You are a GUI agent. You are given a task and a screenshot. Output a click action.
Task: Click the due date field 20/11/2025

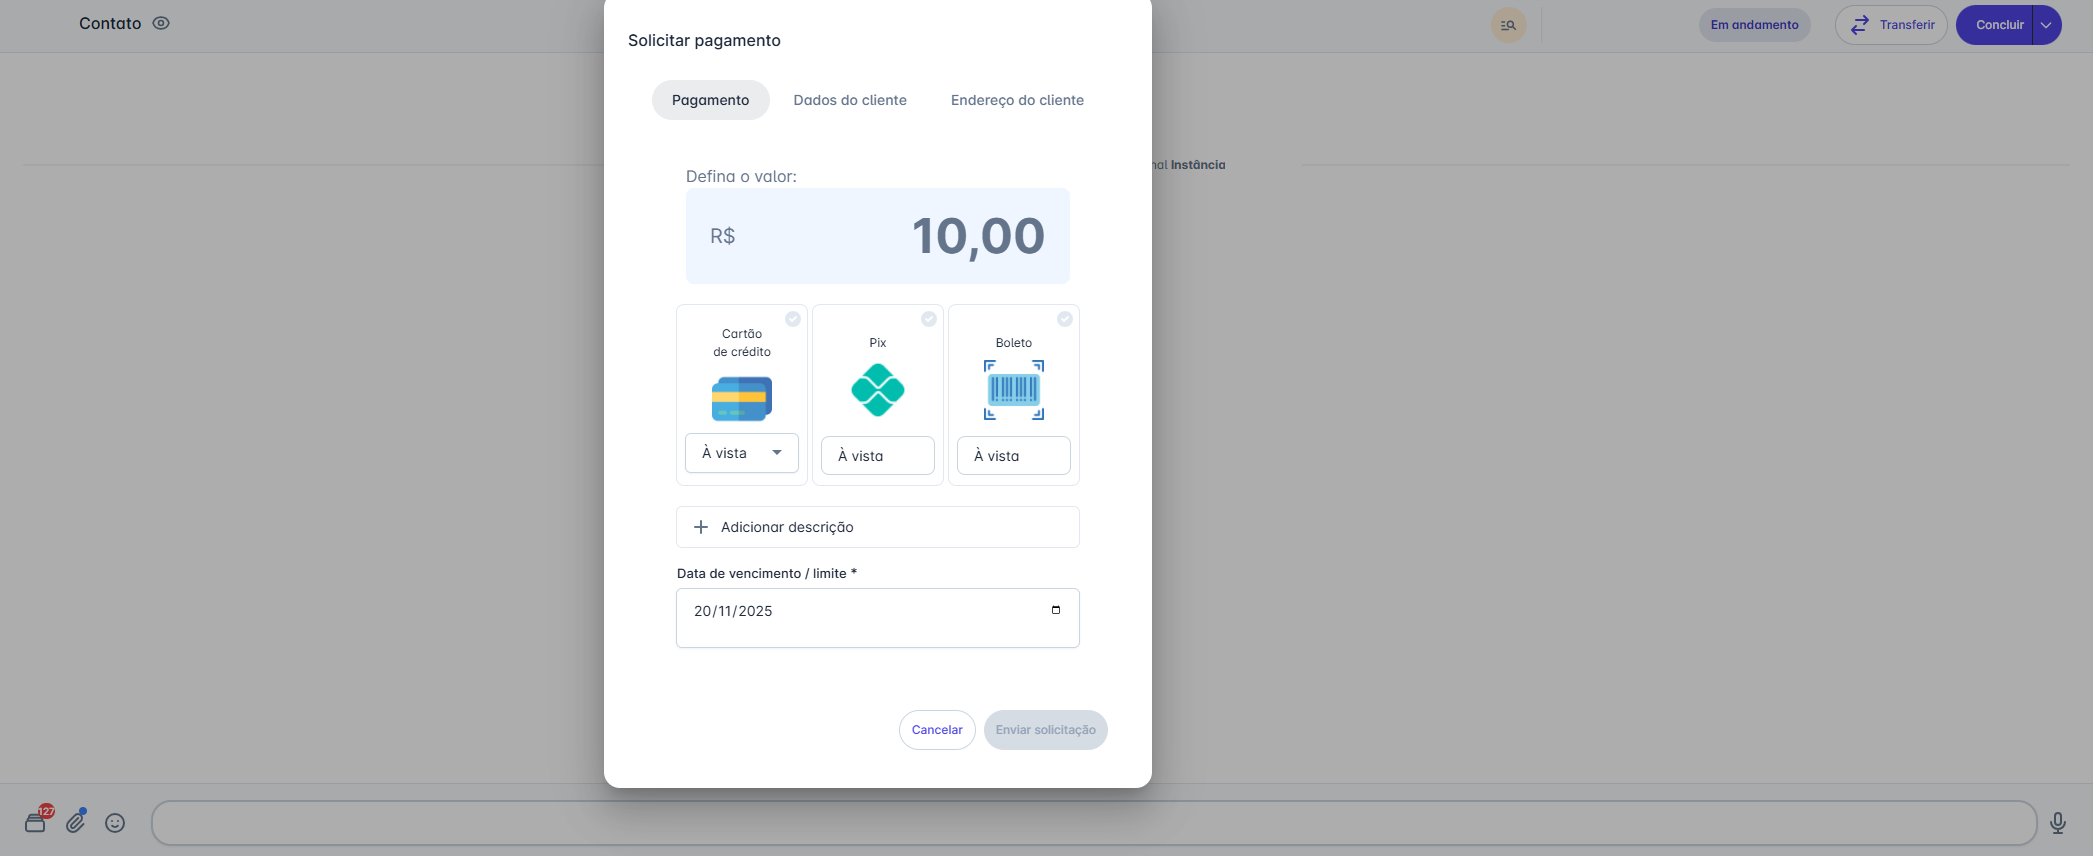pyautogui.click(x=878, y=618)
